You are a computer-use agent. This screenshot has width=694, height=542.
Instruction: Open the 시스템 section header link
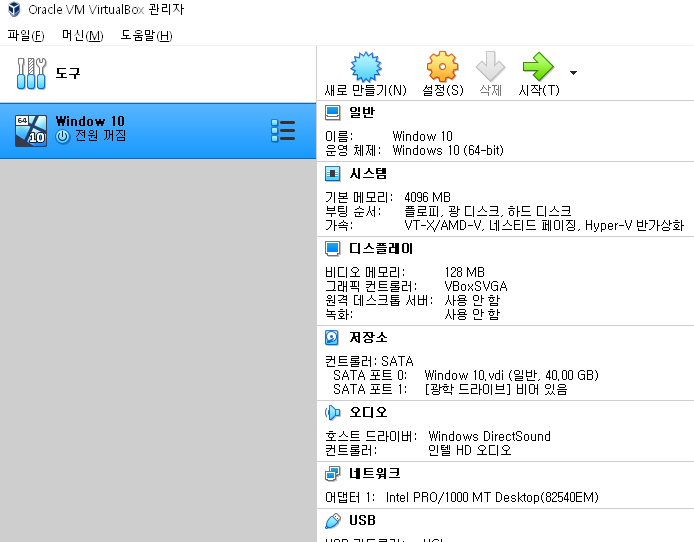point(368,173)
